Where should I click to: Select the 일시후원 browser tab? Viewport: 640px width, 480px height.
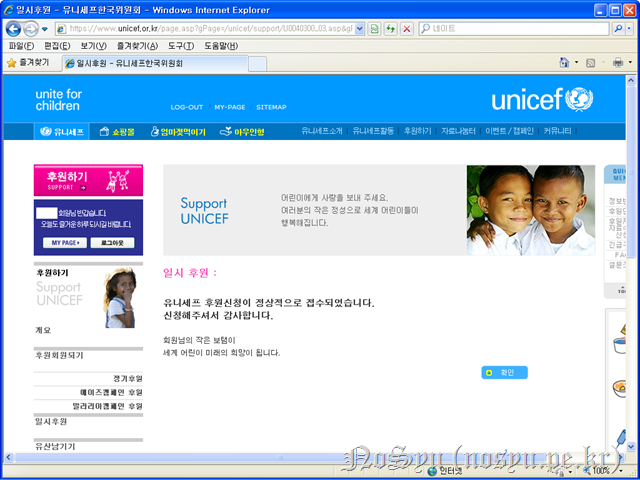(150, 63)
